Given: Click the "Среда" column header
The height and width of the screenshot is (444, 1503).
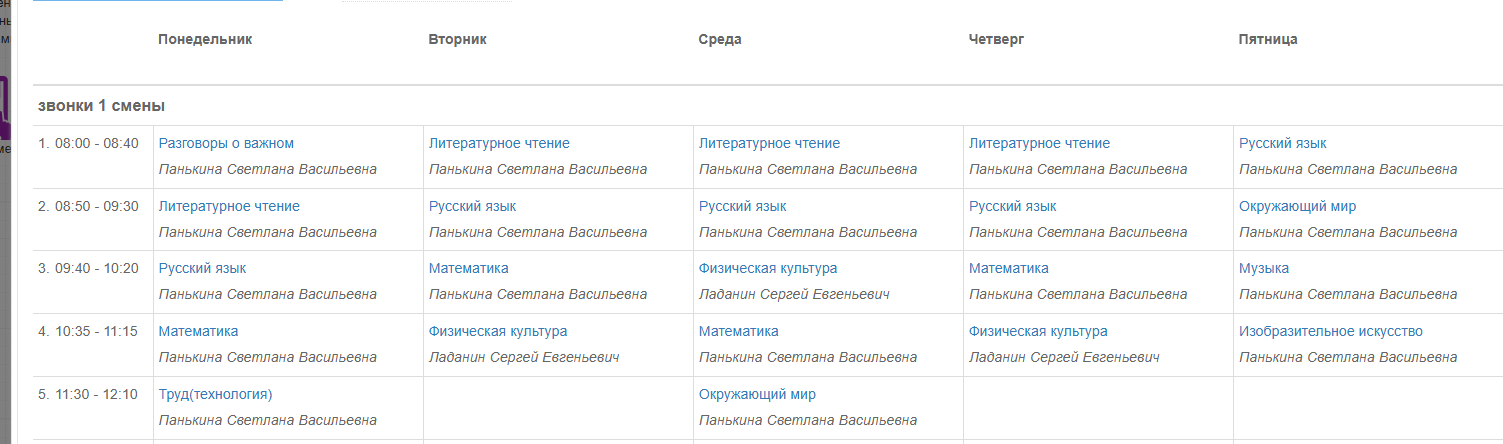Looking at the screenshot, I should point(720,39).
